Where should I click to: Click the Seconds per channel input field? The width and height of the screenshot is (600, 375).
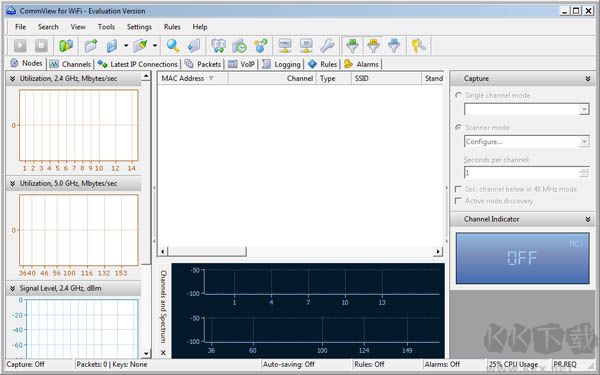point(522,173)
